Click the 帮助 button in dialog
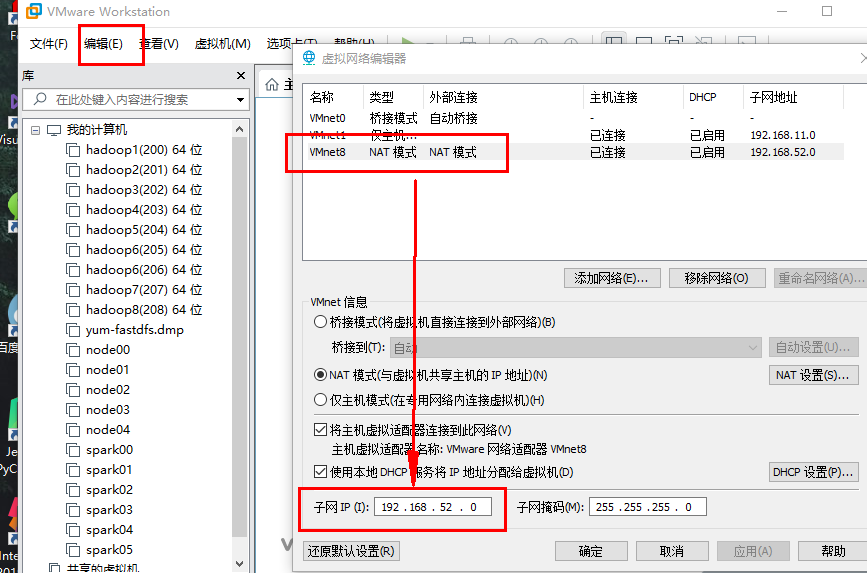867x573 pixels. pos(833,551)
